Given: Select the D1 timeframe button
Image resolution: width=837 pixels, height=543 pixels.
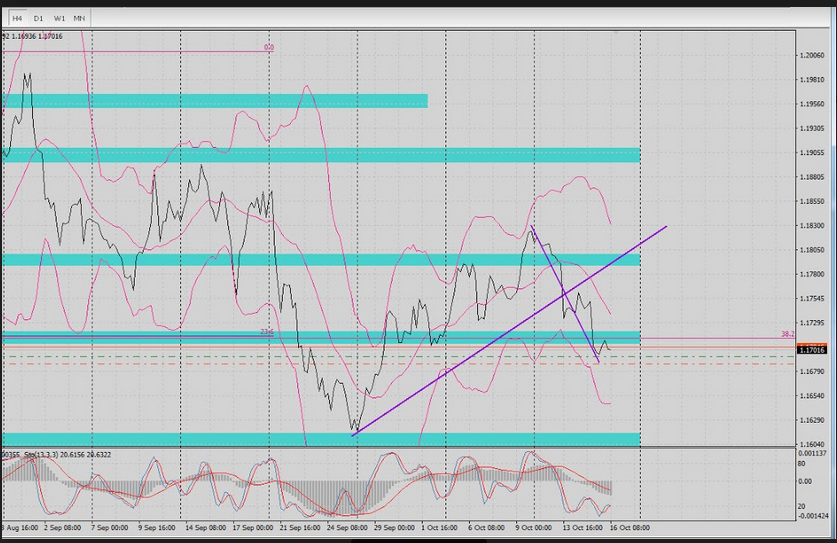Looking at the screenshot, I should pyautogui.click(x=38, y=18).
